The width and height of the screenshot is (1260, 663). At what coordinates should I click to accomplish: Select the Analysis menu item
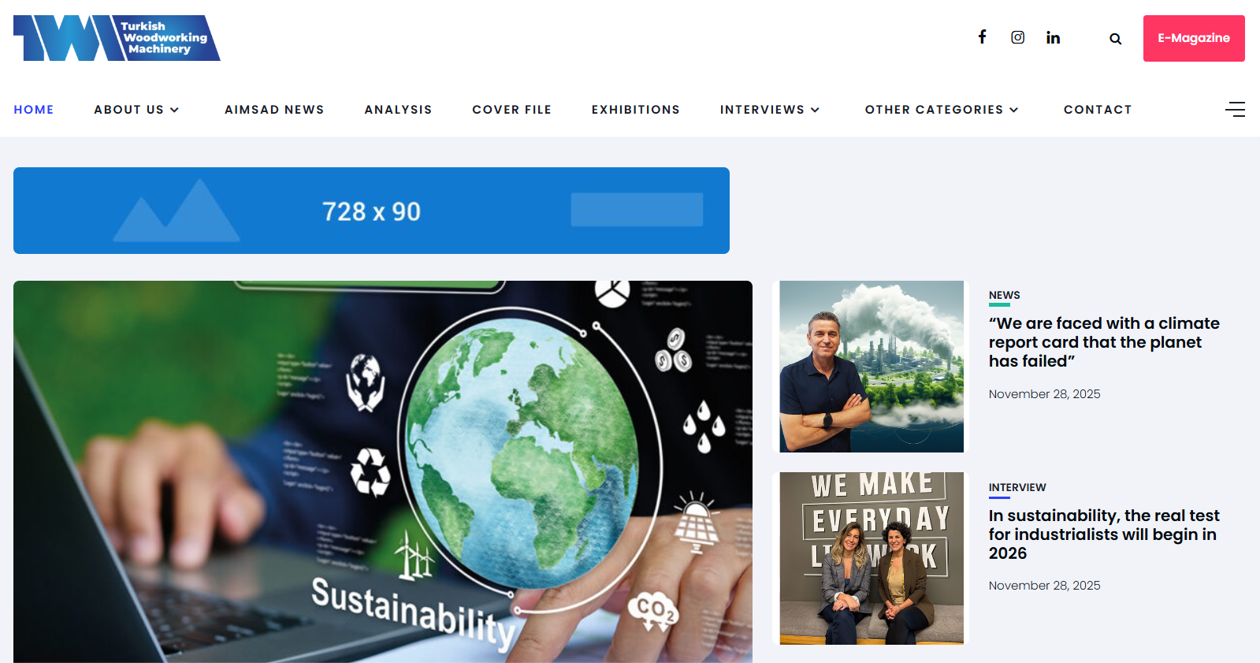click(398, 110)
